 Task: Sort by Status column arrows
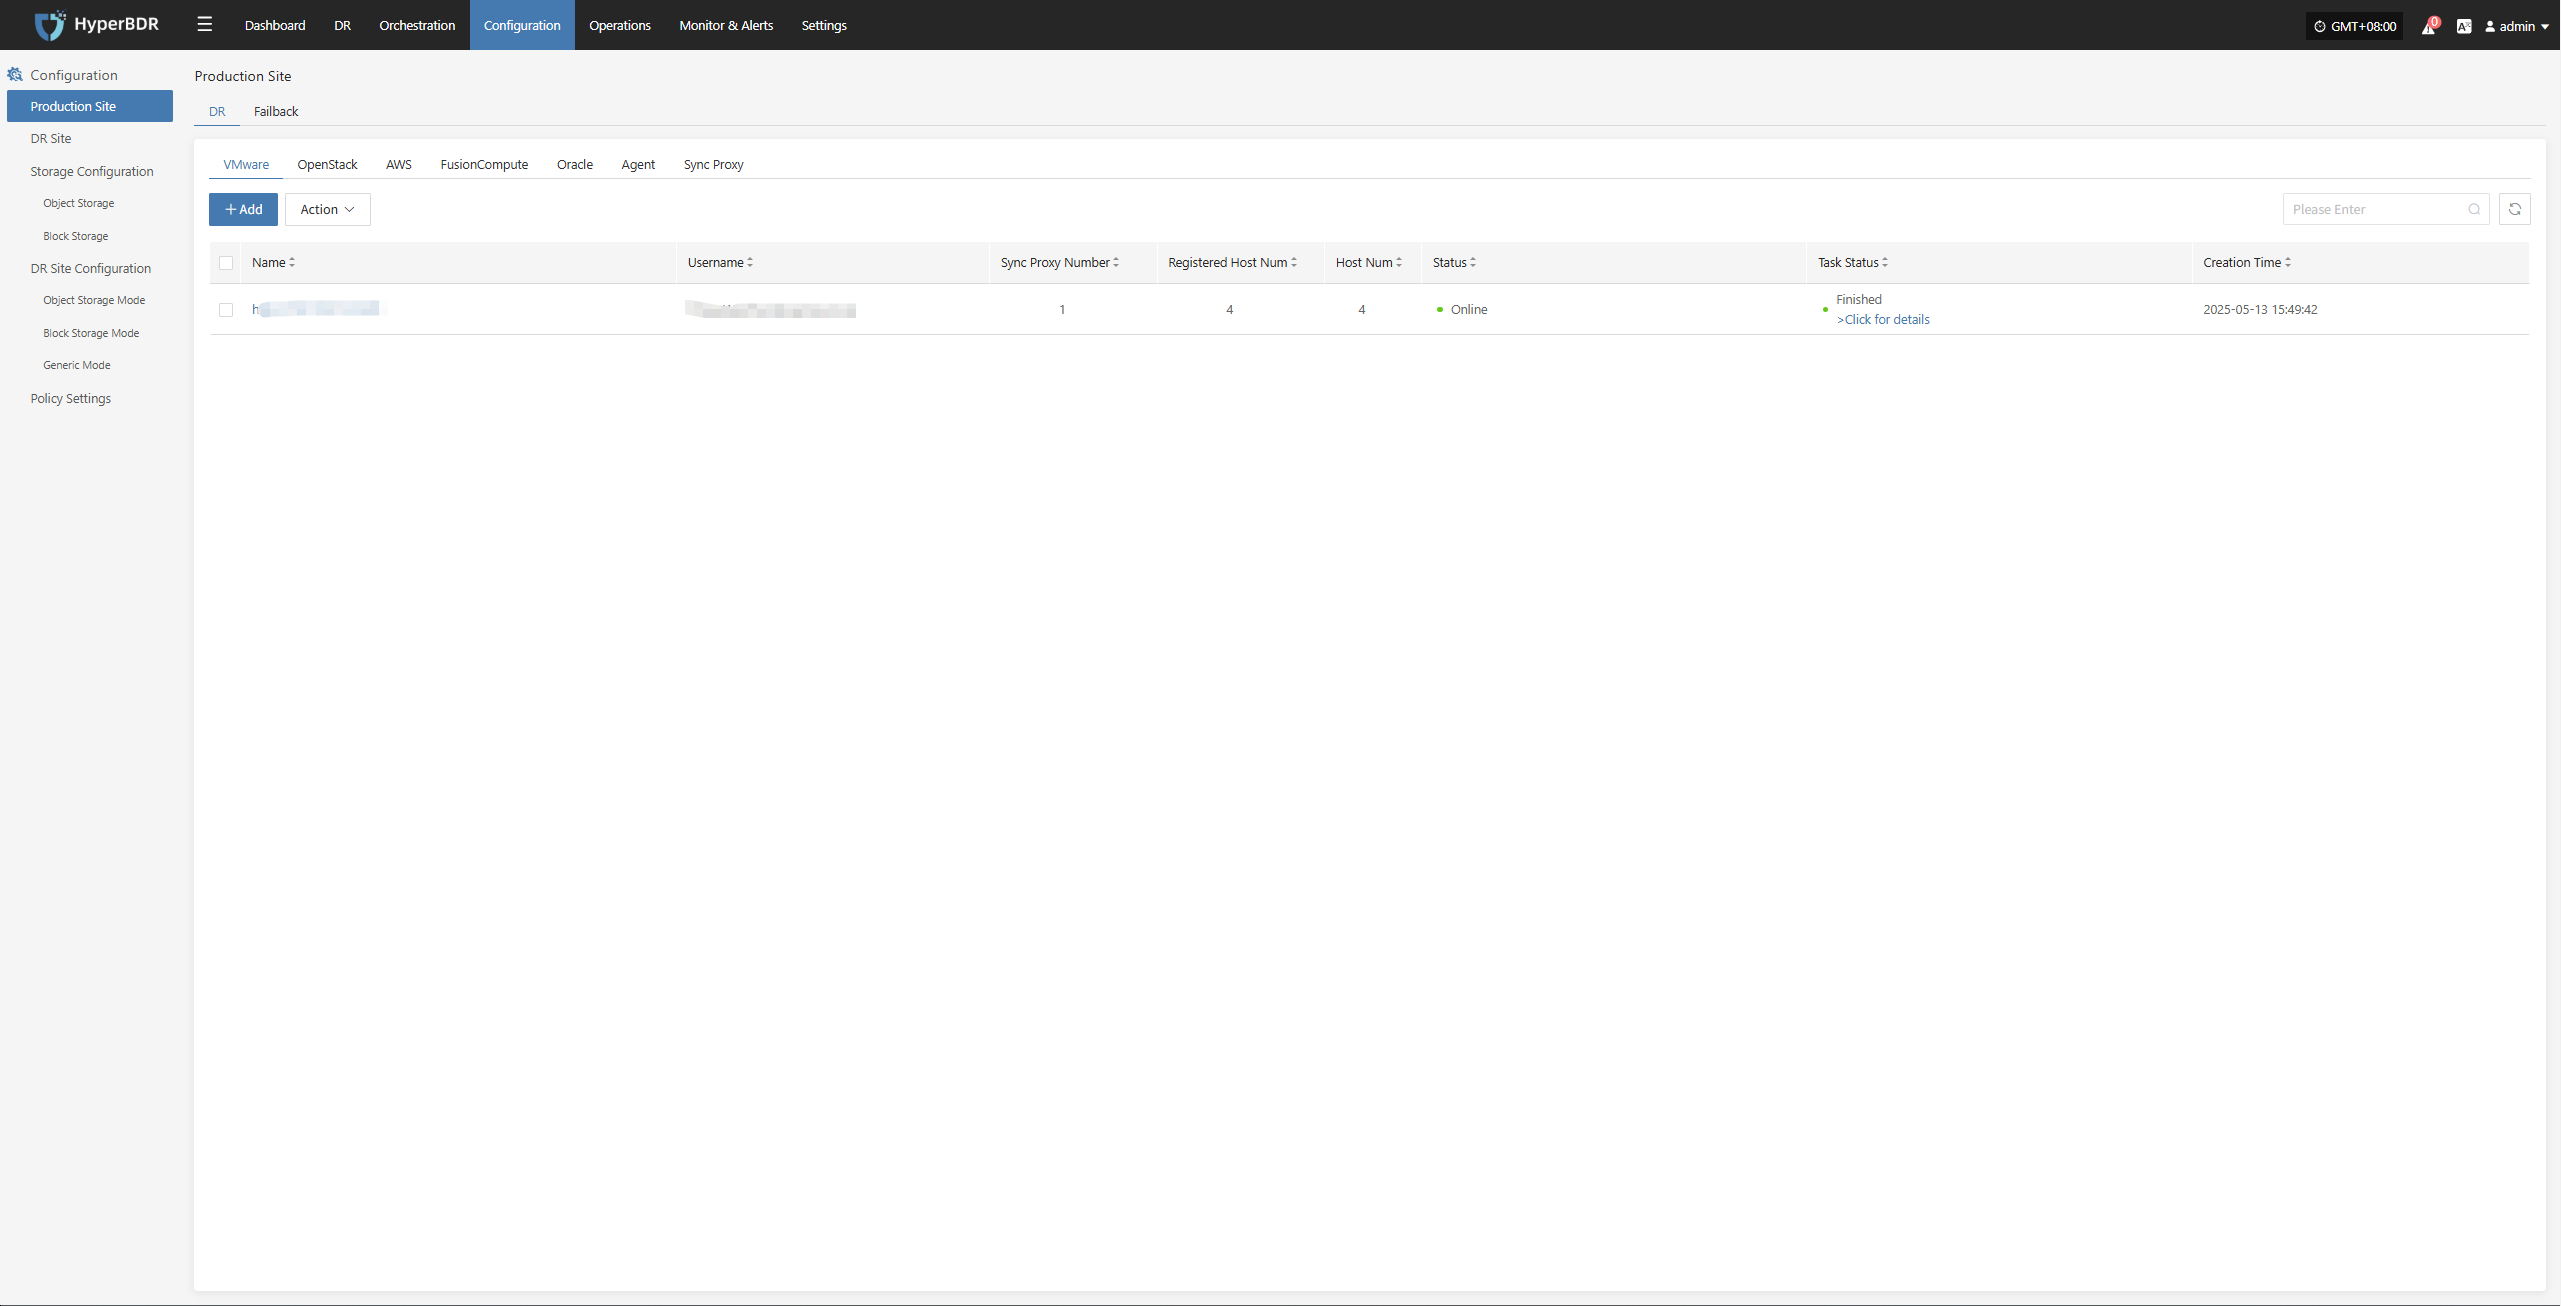click(x=1473, y=262)
